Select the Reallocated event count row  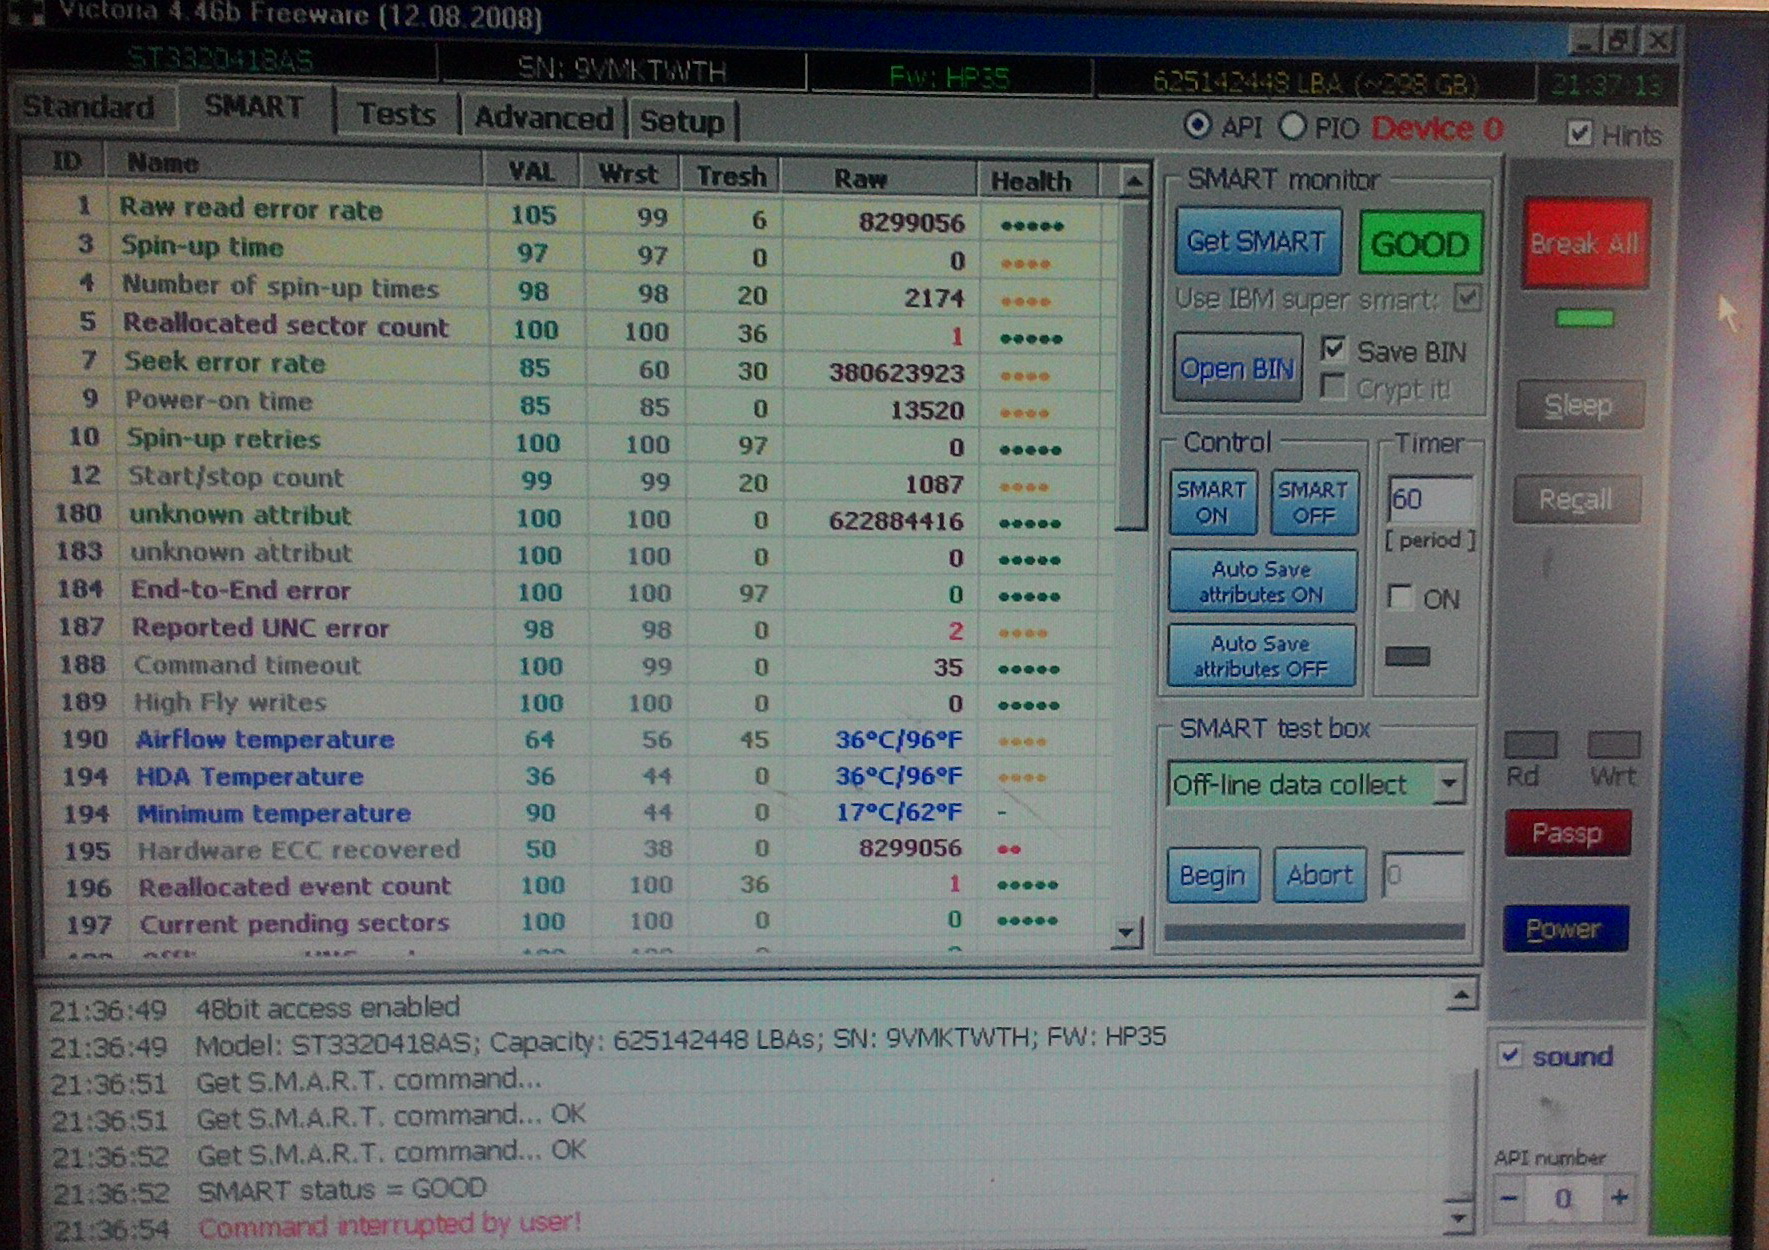(x=575, y=885)
